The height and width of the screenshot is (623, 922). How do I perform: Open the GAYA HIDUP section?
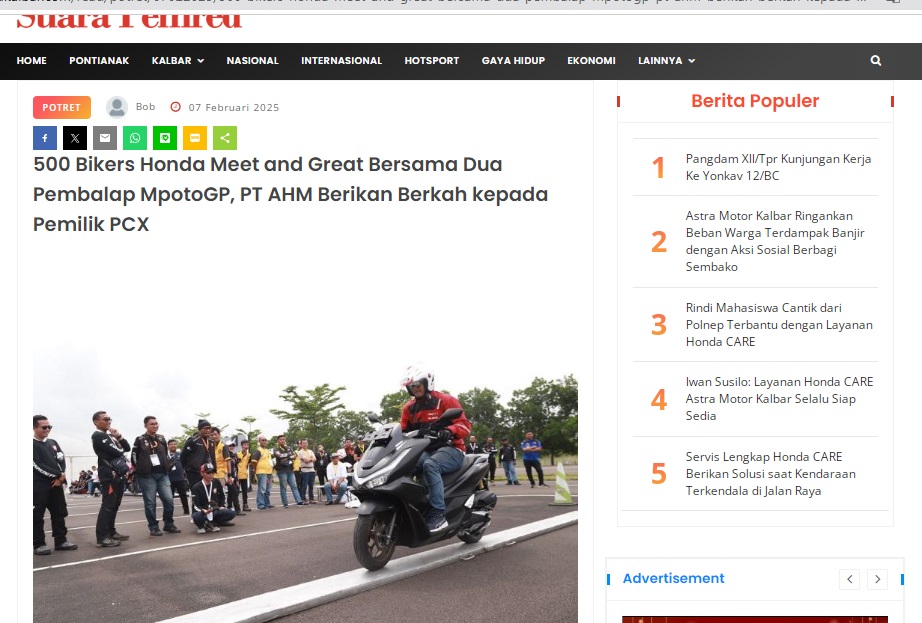pyautogui.click(x=513, y=61)
